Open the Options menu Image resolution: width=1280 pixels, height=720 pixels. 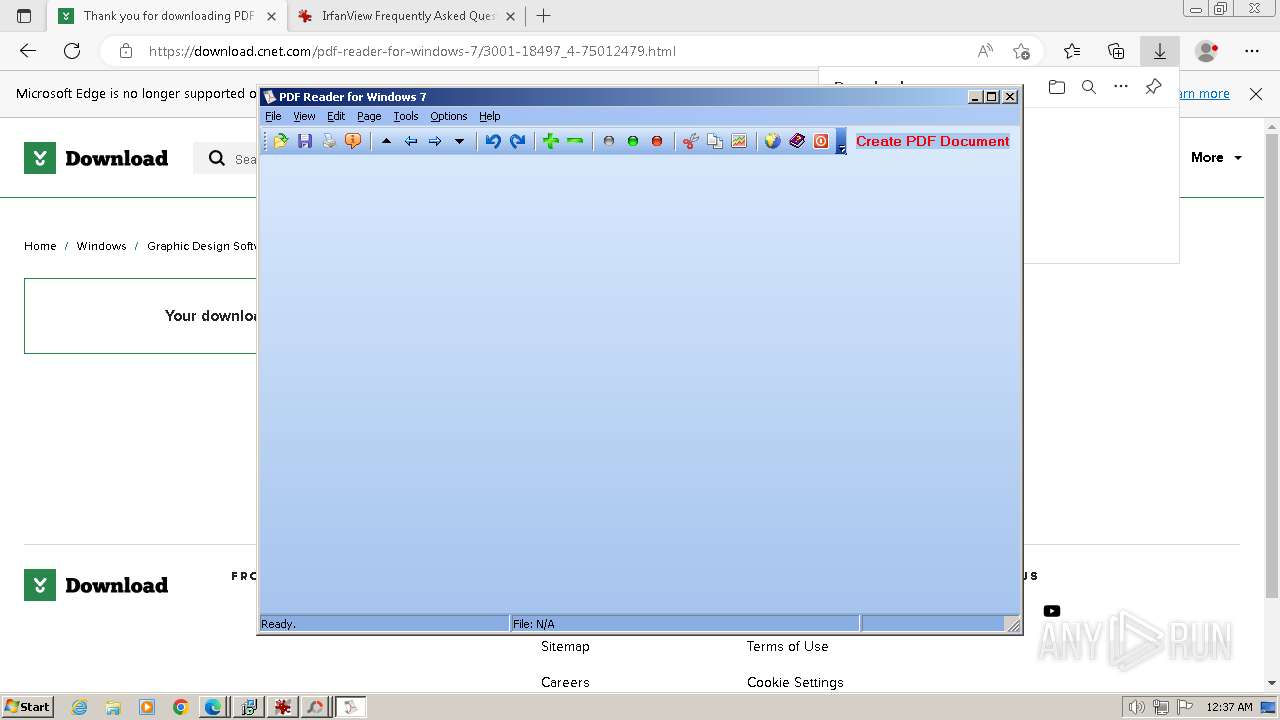click(x=448, y=116)
